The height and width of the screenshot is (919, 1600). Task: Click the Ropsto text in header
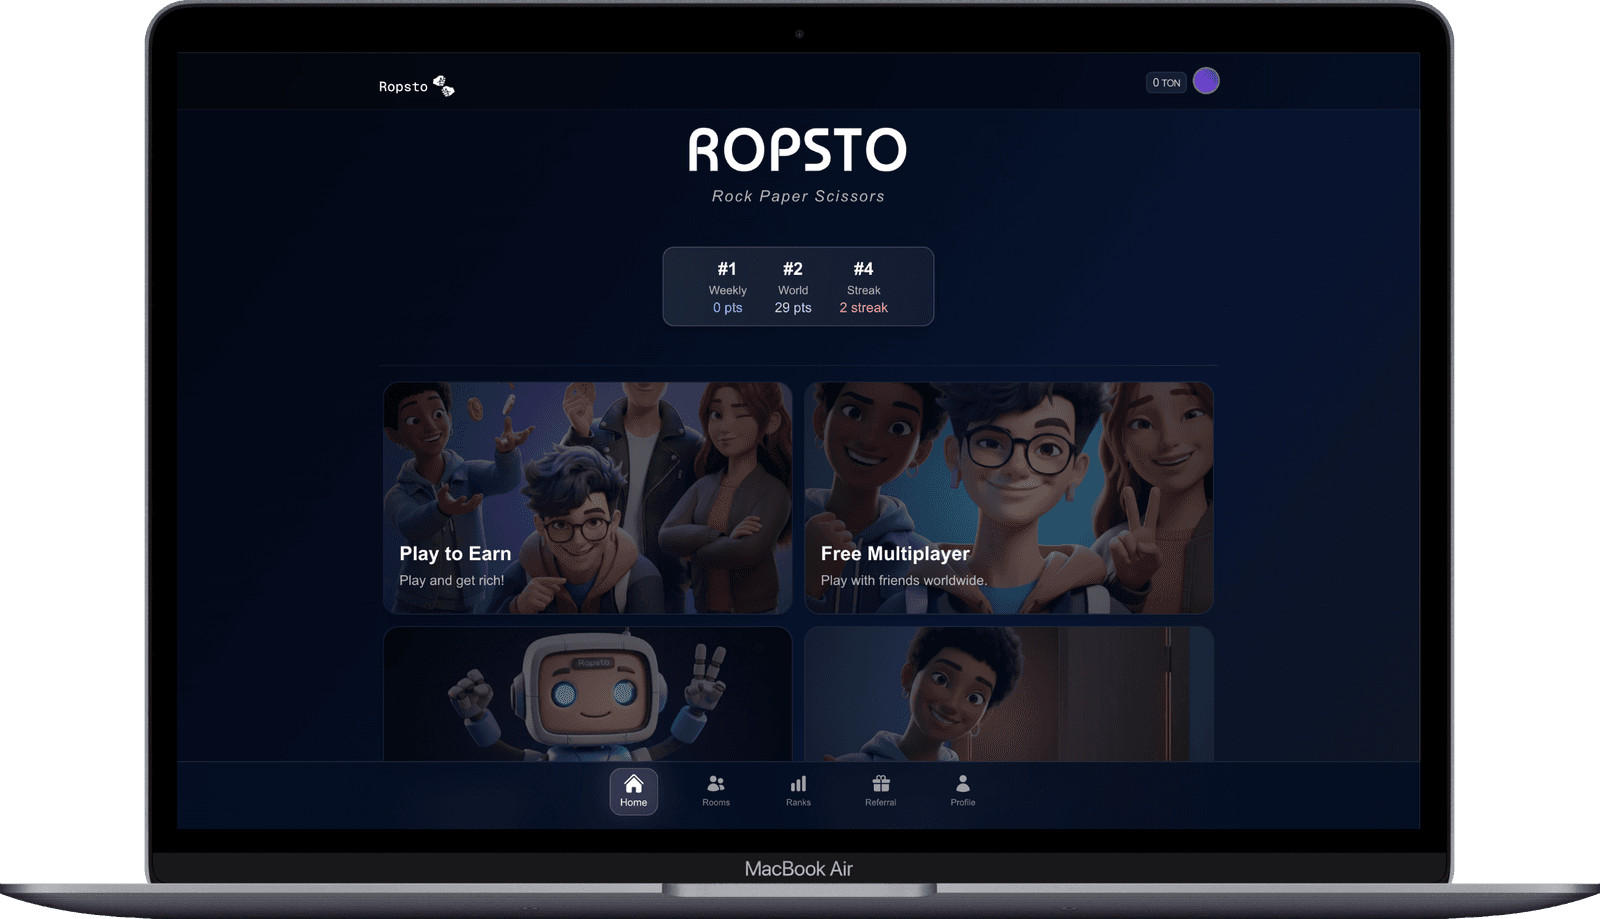click(403, 87)
